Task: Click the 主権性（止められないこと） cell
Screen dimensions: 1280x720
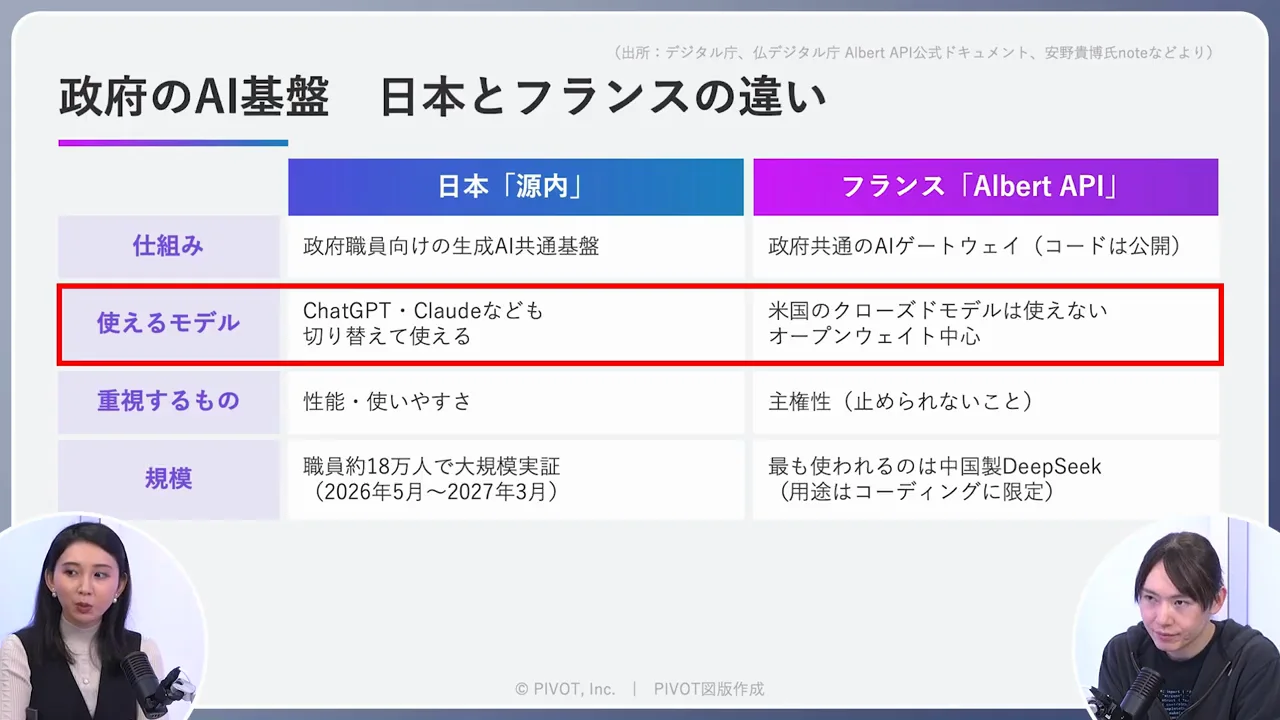Action: click(985, 401)
